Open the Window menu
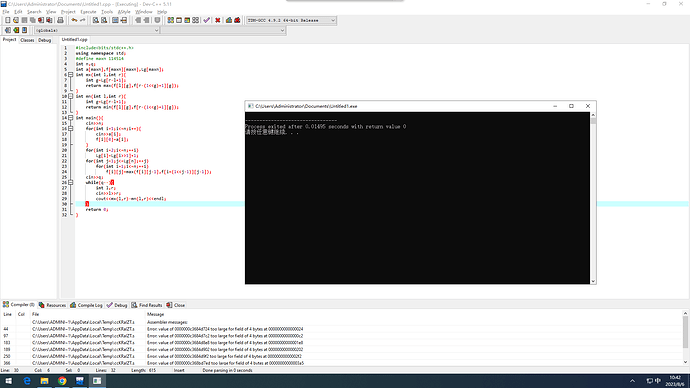The image size is (690, 388). 143,12
